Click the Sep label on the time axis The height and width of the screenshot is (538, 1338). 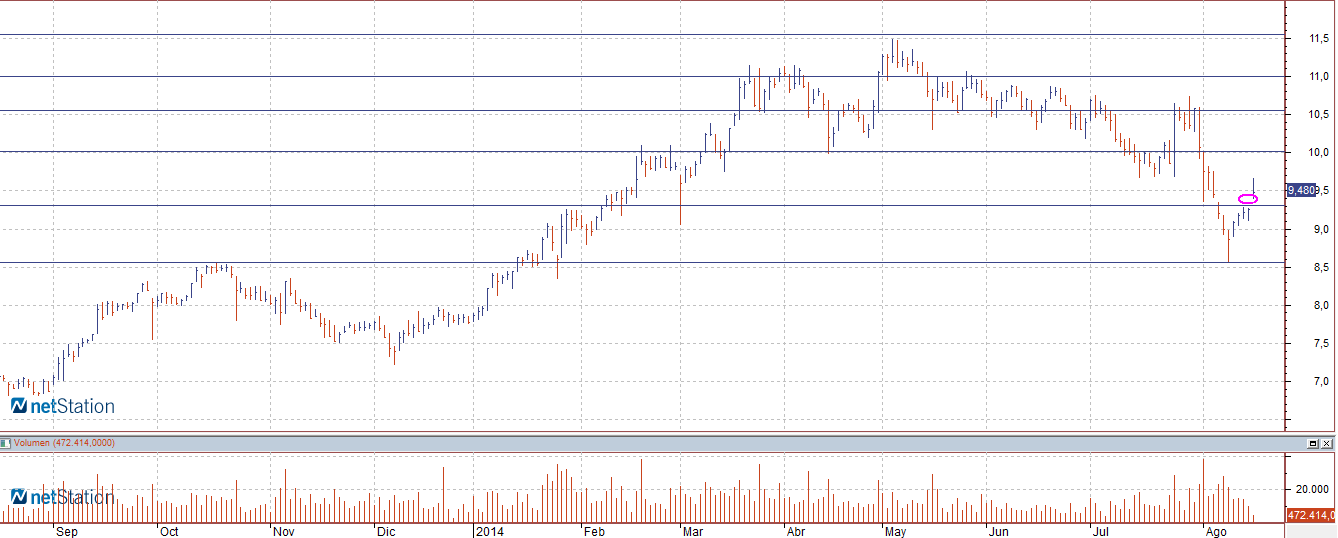click(x=67, y=532)
